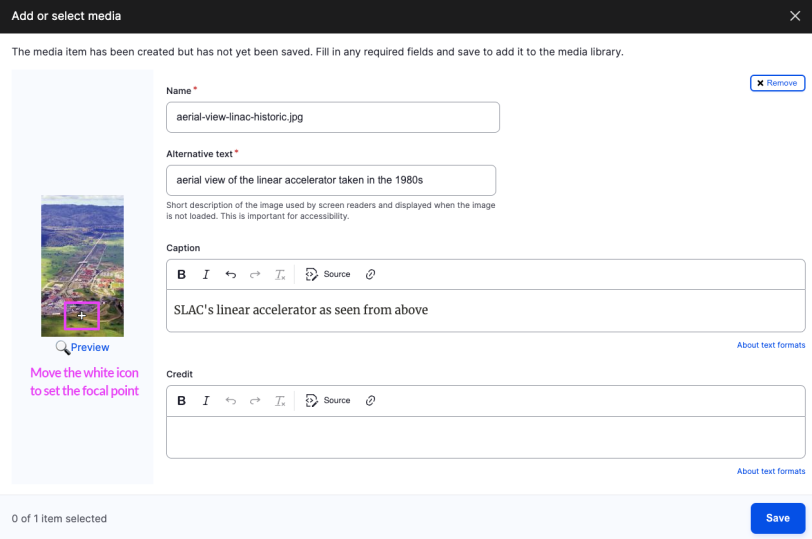Toggle bold in the Caption editor
The width and height of the screenshot is (812, 539).
coord(181,274)
